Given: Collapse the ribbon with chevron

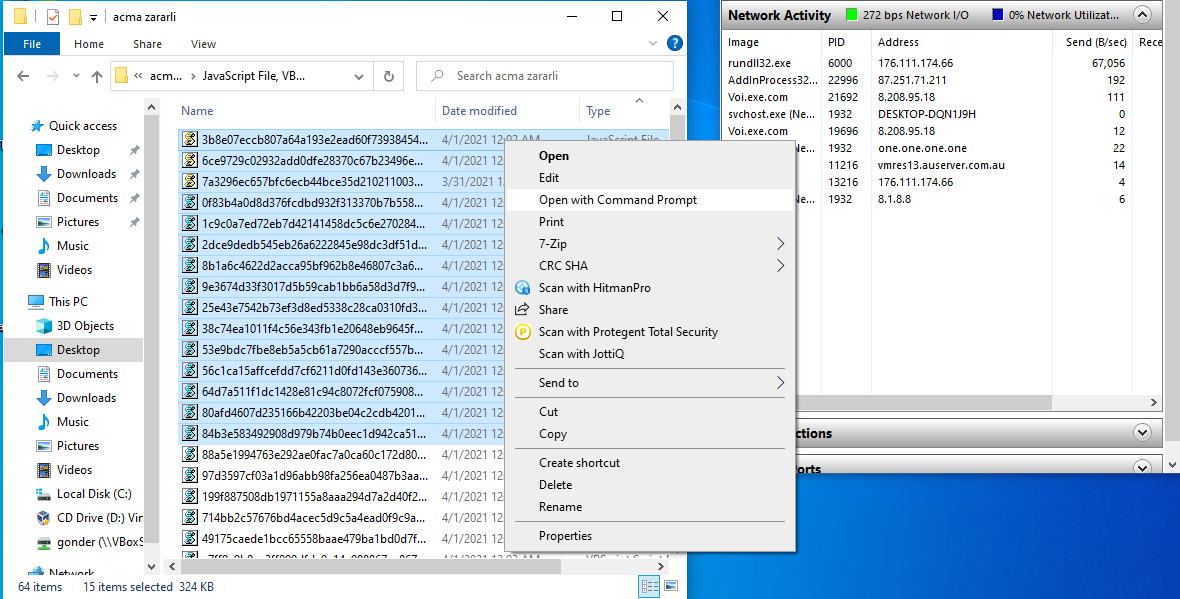Looking at the screenshot, I should point(652,44).
